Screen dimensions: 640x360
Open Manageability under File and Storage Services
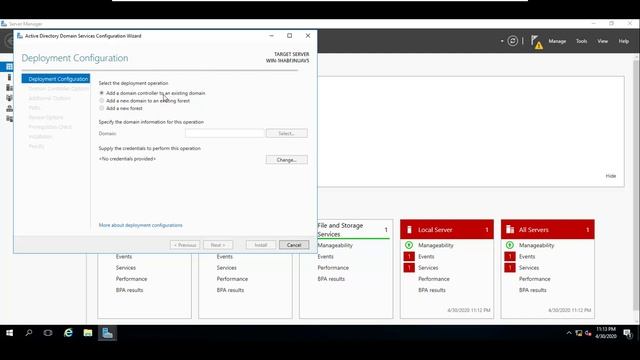[x=335, y=245]
